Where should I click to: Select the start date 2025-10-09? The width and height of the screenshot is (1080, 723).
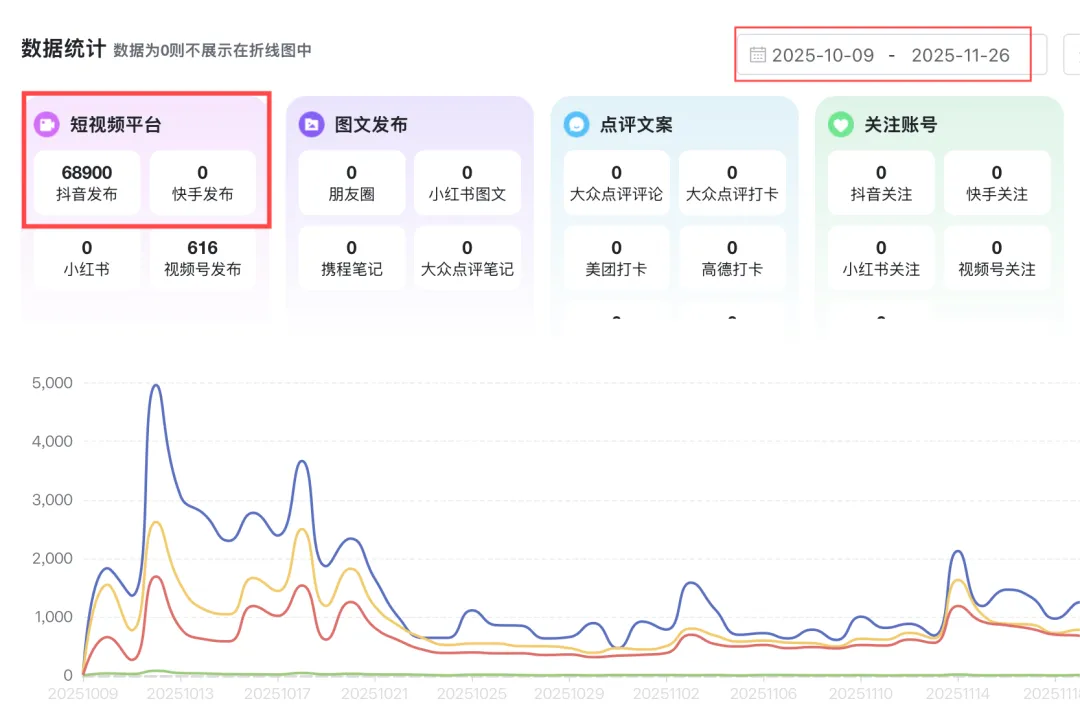[824, 56]
